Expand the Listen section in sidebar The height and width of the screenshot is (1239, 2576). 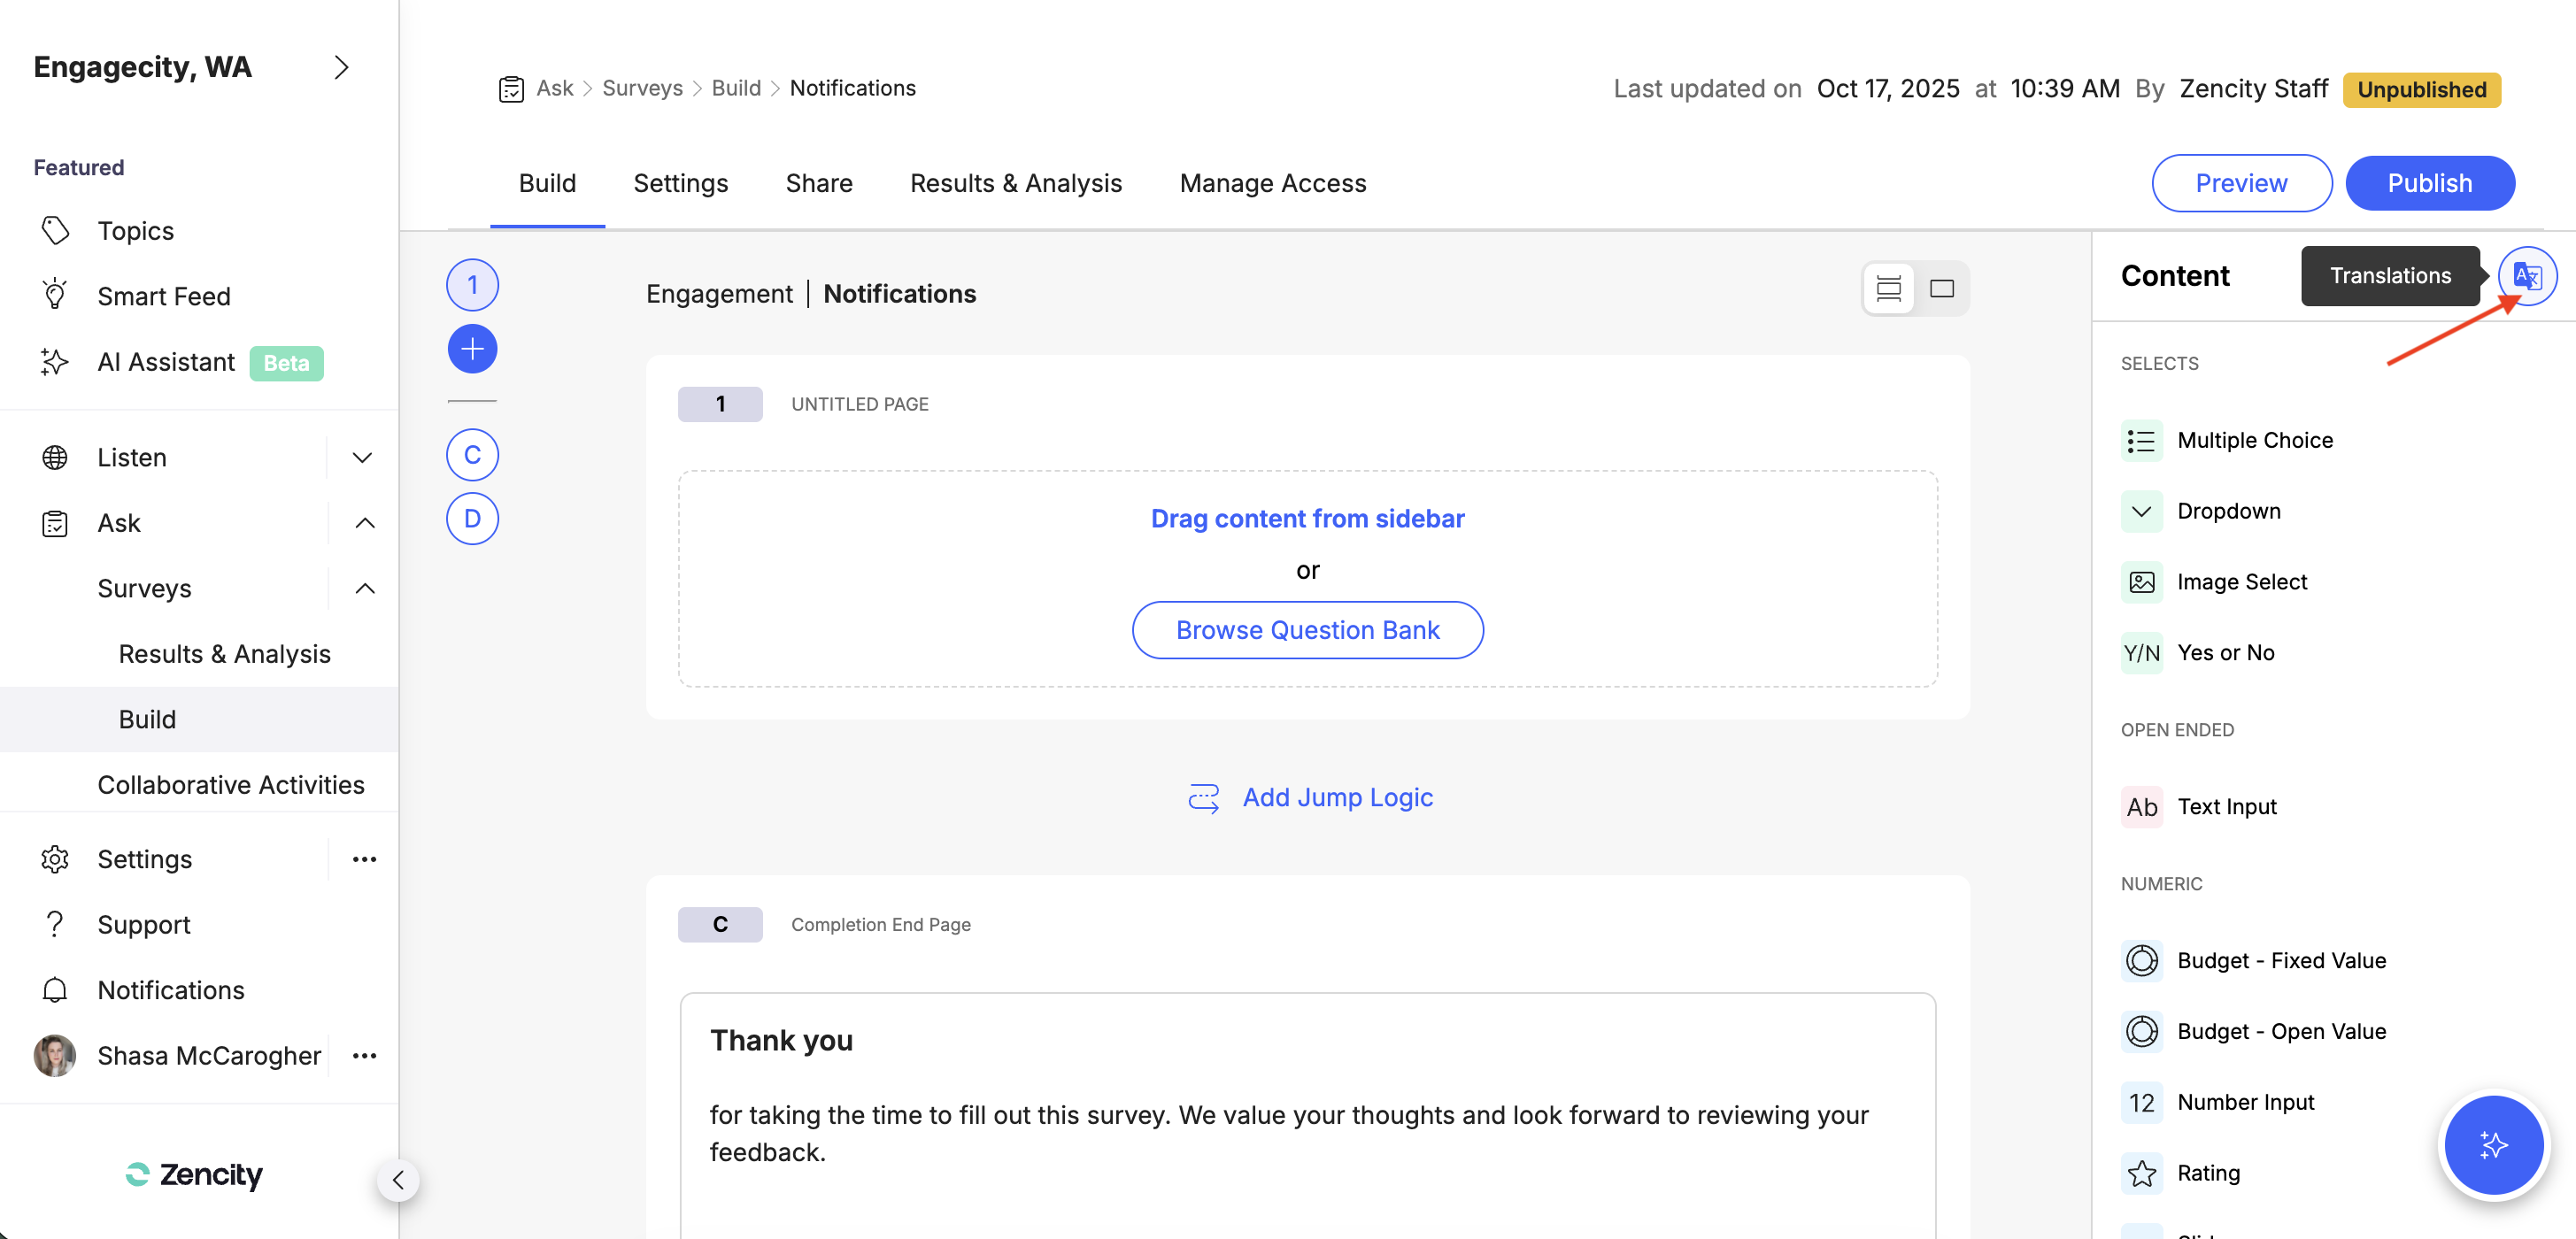pos(362,457)
